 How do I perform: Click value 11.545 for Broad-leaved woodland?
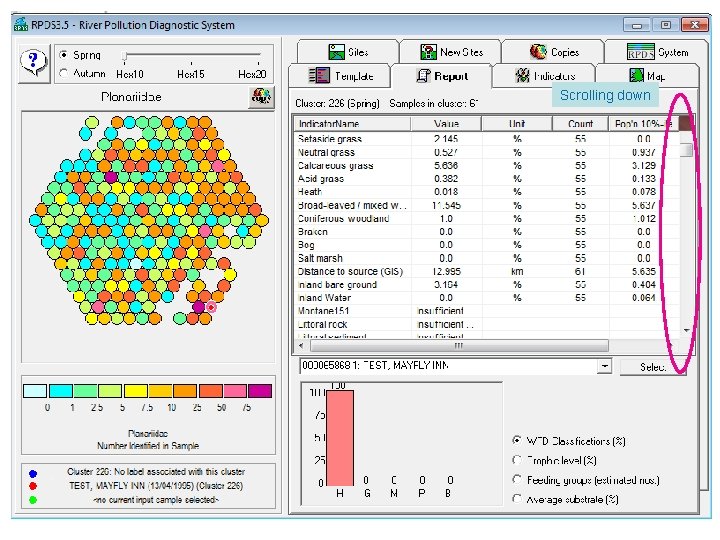[x=446, y=205]
